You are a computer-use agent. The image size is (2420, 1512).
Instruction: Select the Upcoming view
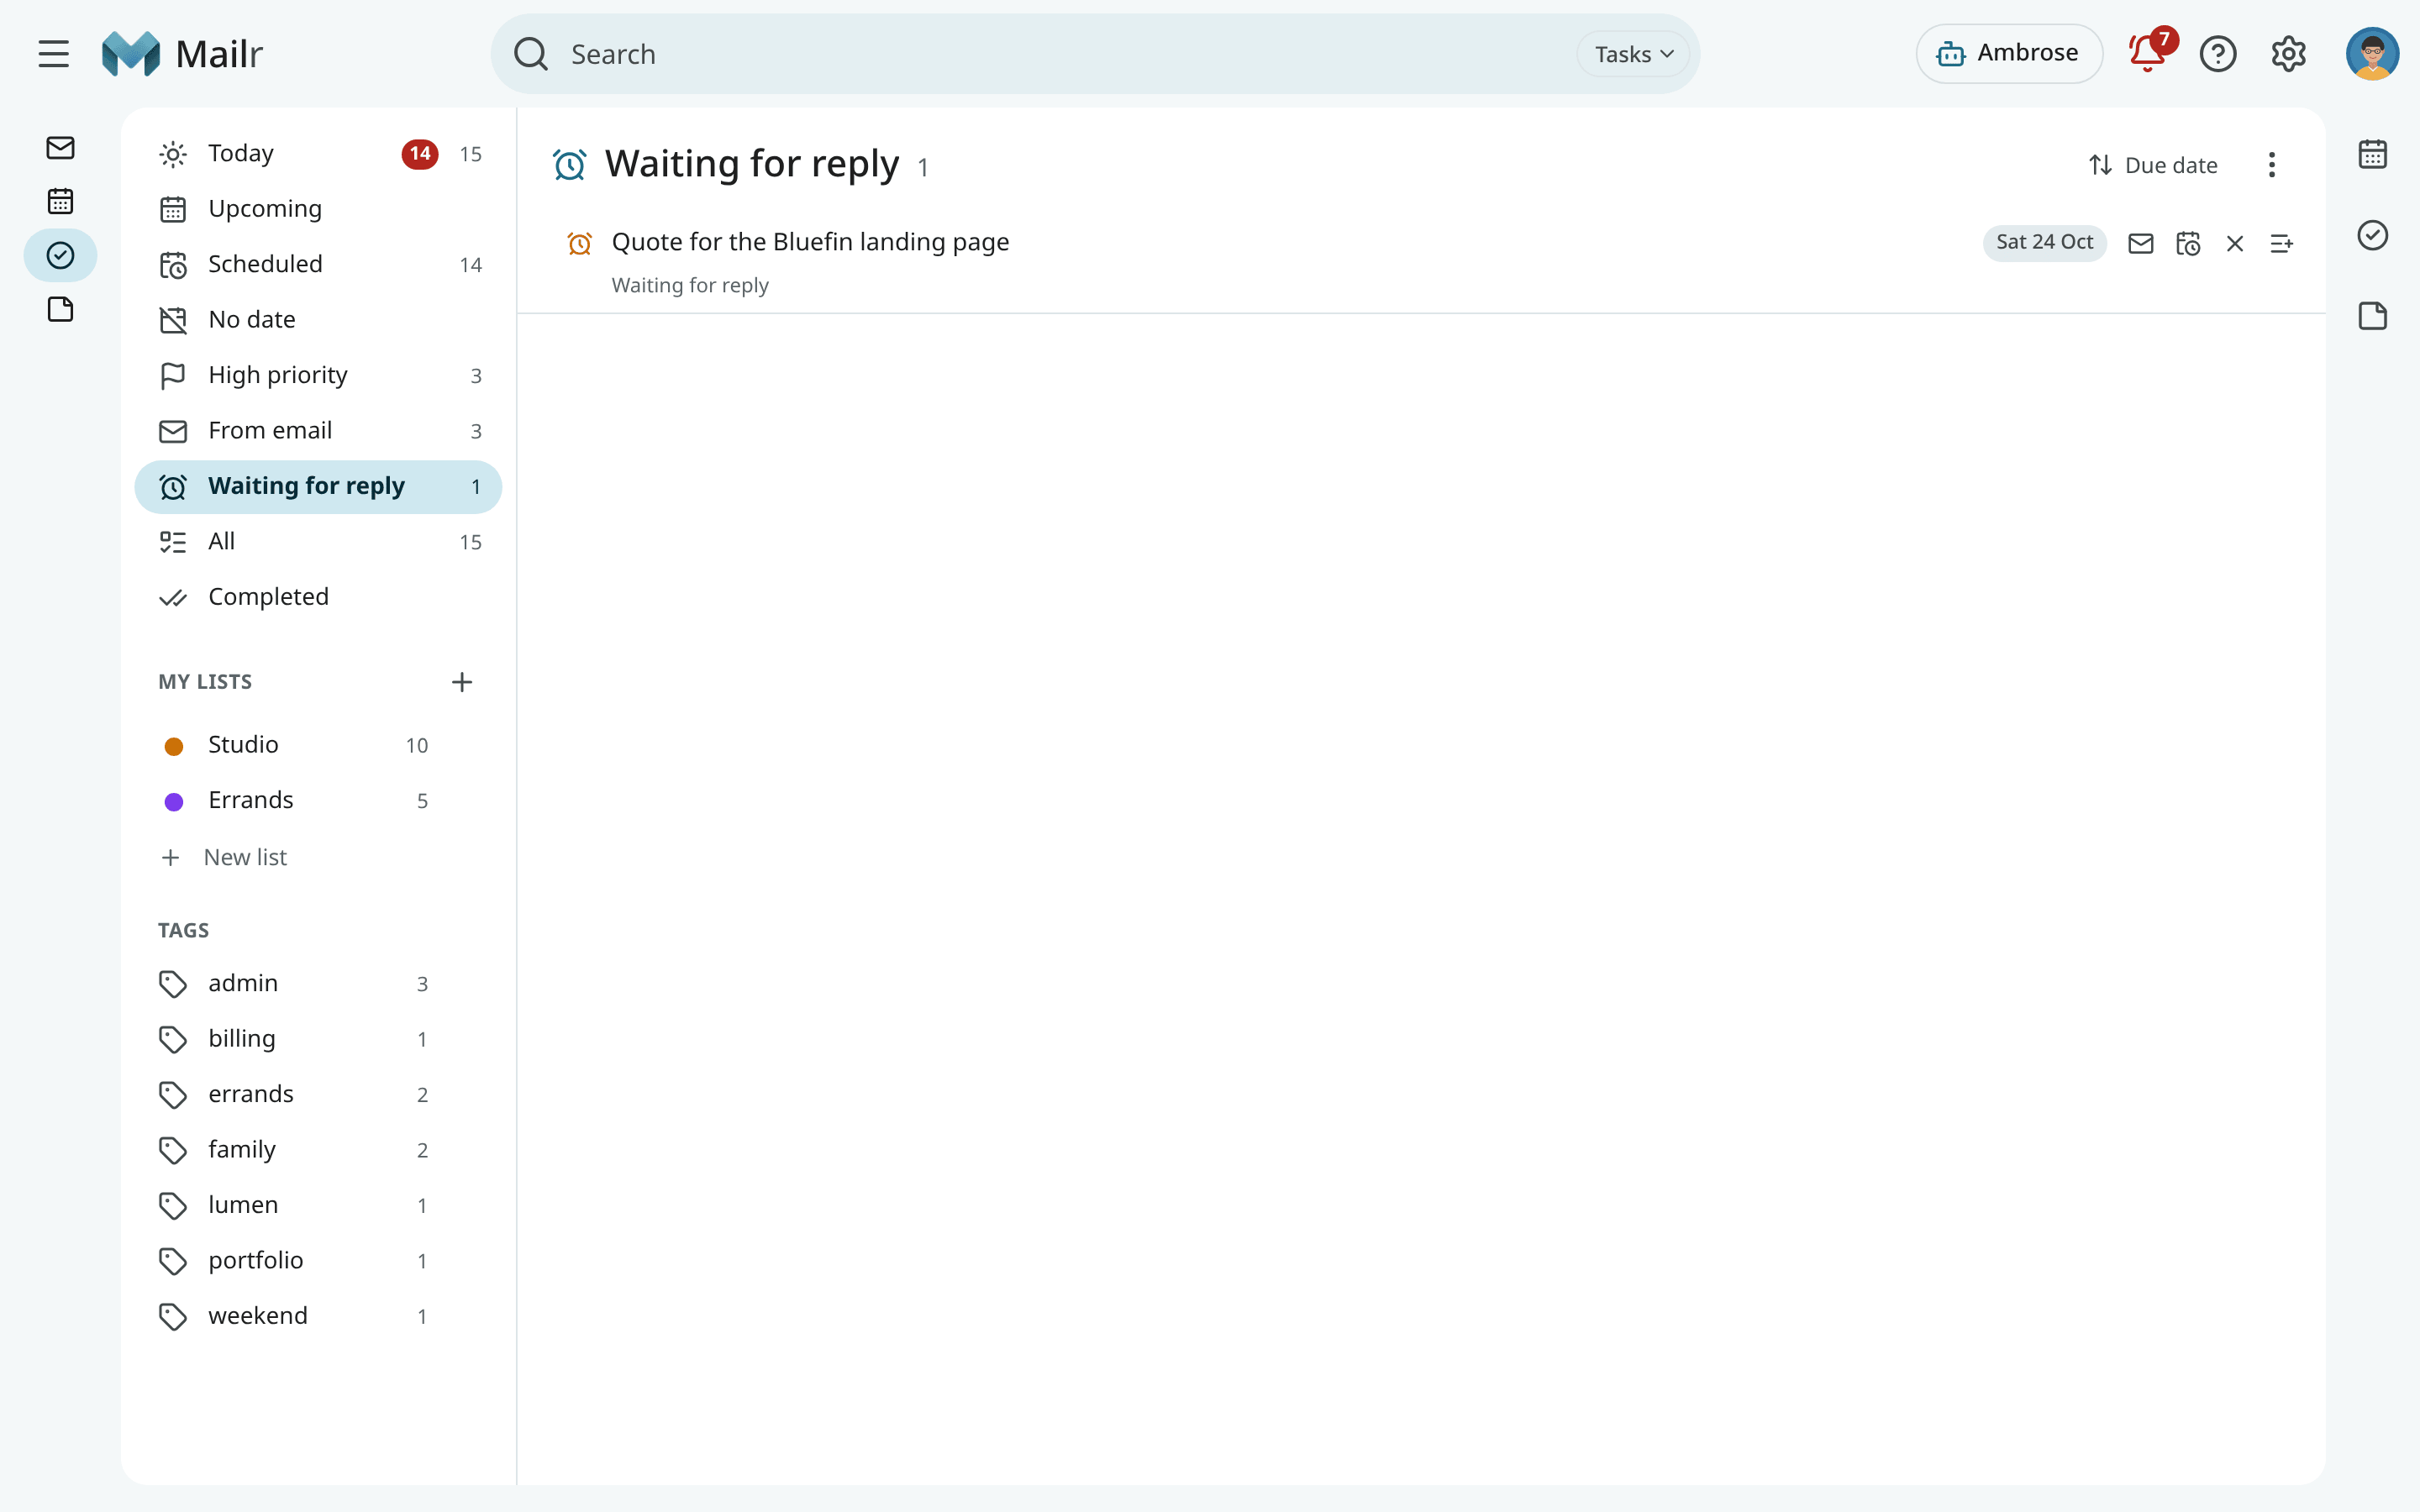(x=318, y=209)
